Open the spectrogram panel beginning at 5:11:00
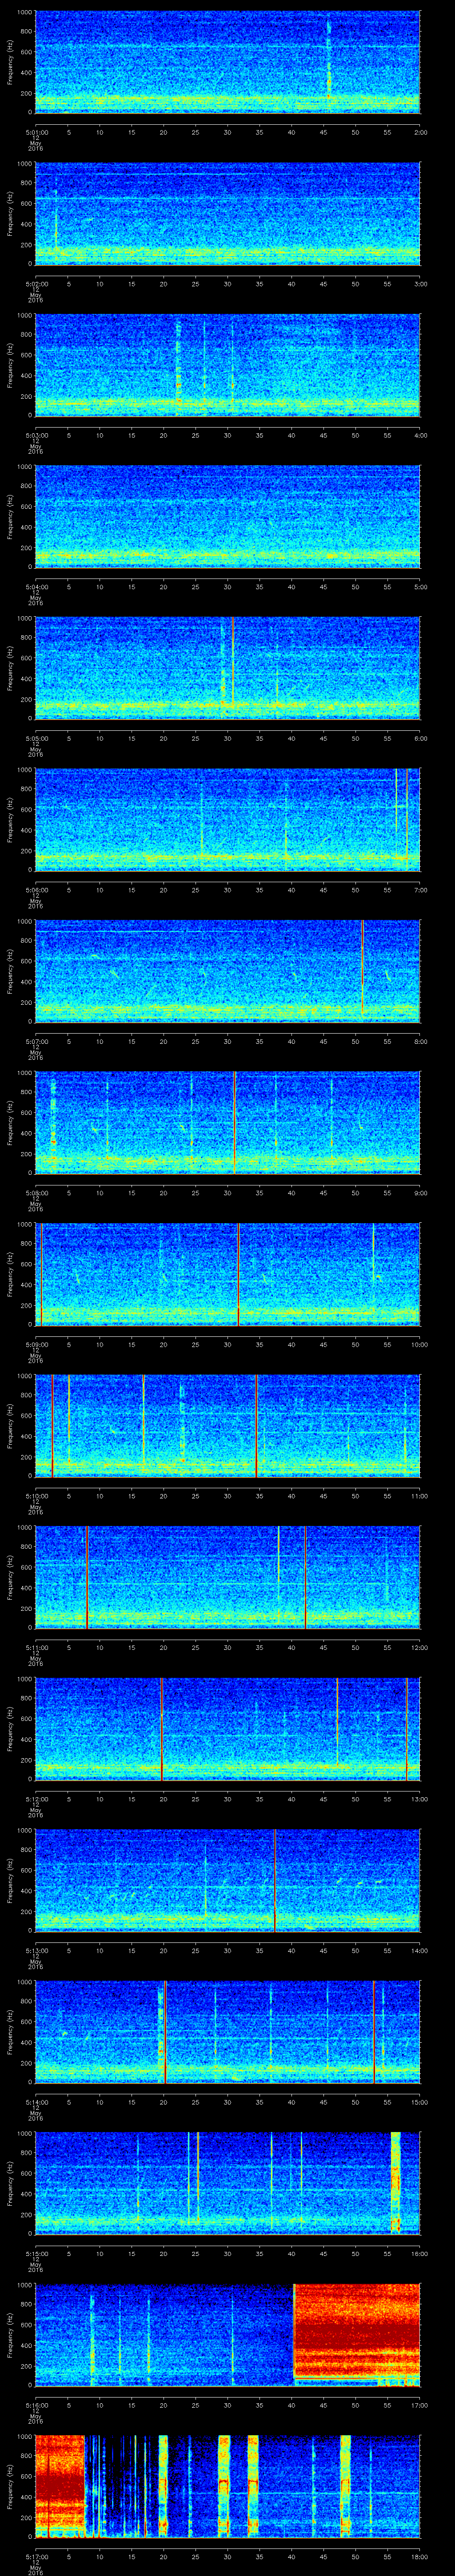This screenshot has width=455, height=2576. click(x=228, y=1576)
